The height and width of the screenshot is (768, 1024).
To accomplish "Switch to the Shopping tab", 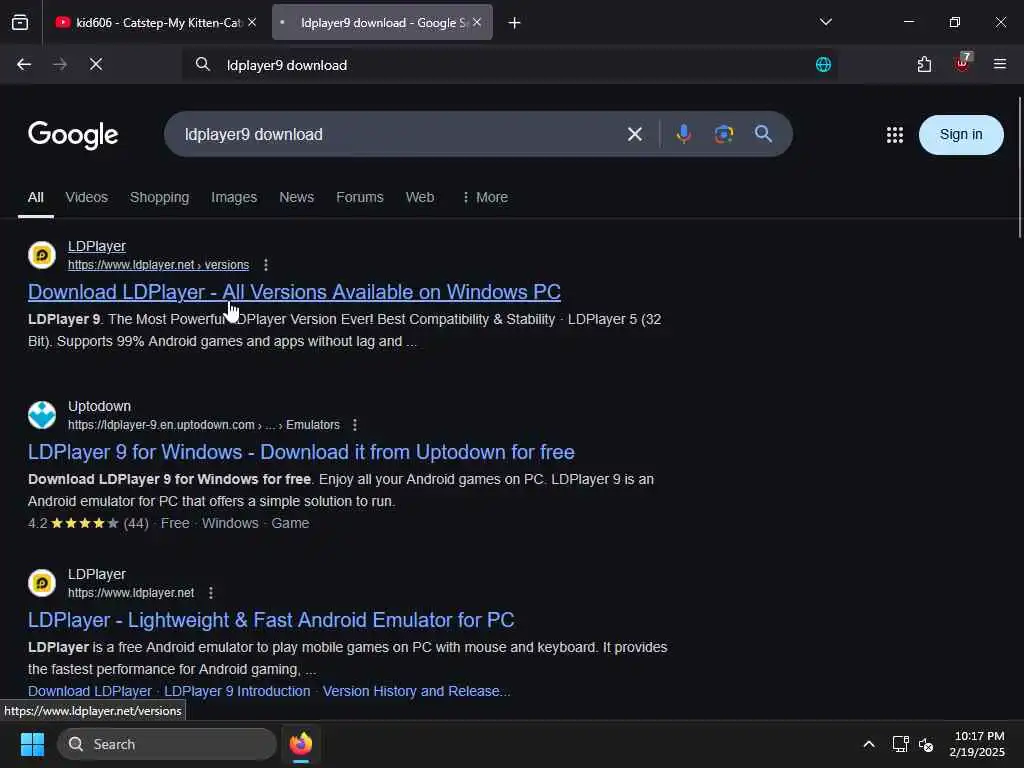I will click(159, 197).
